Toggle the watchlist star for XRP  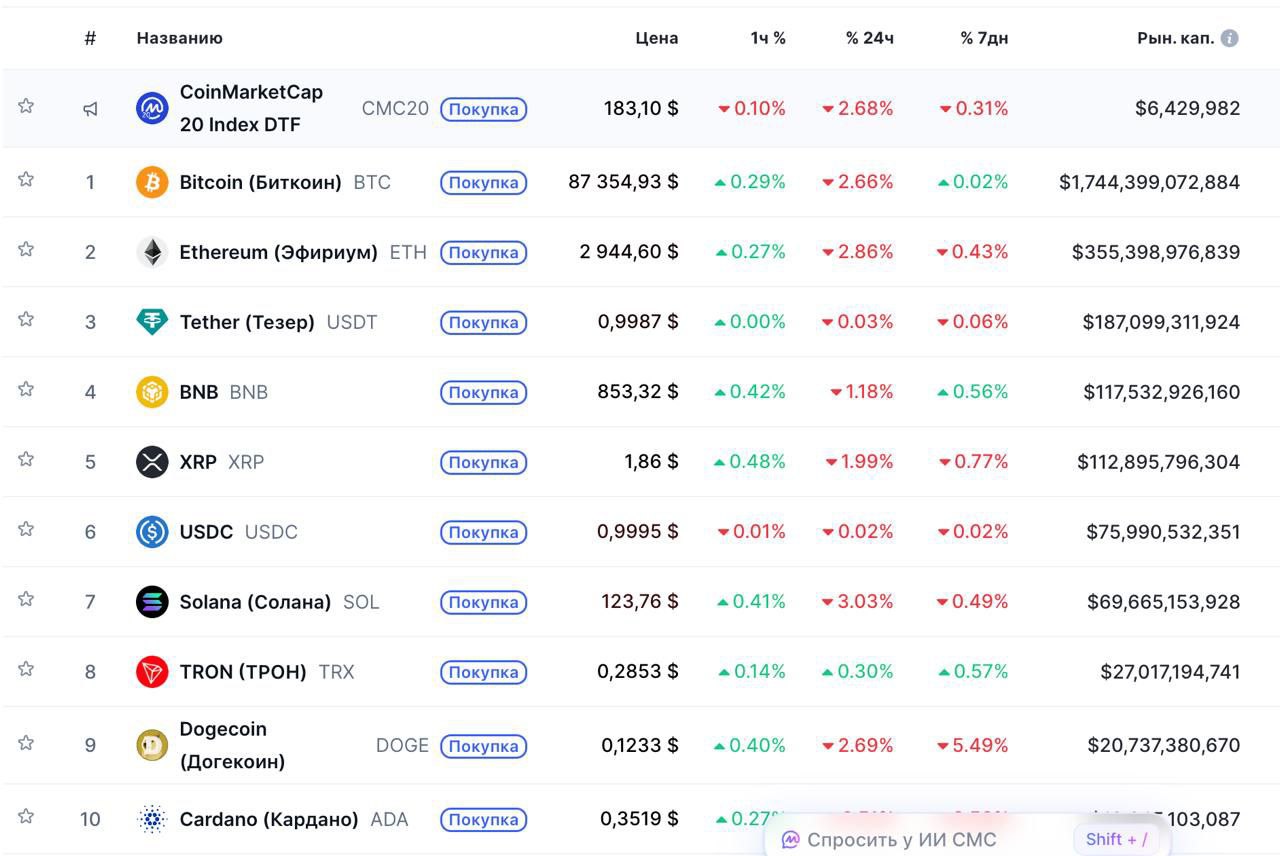tap(26, 460)
